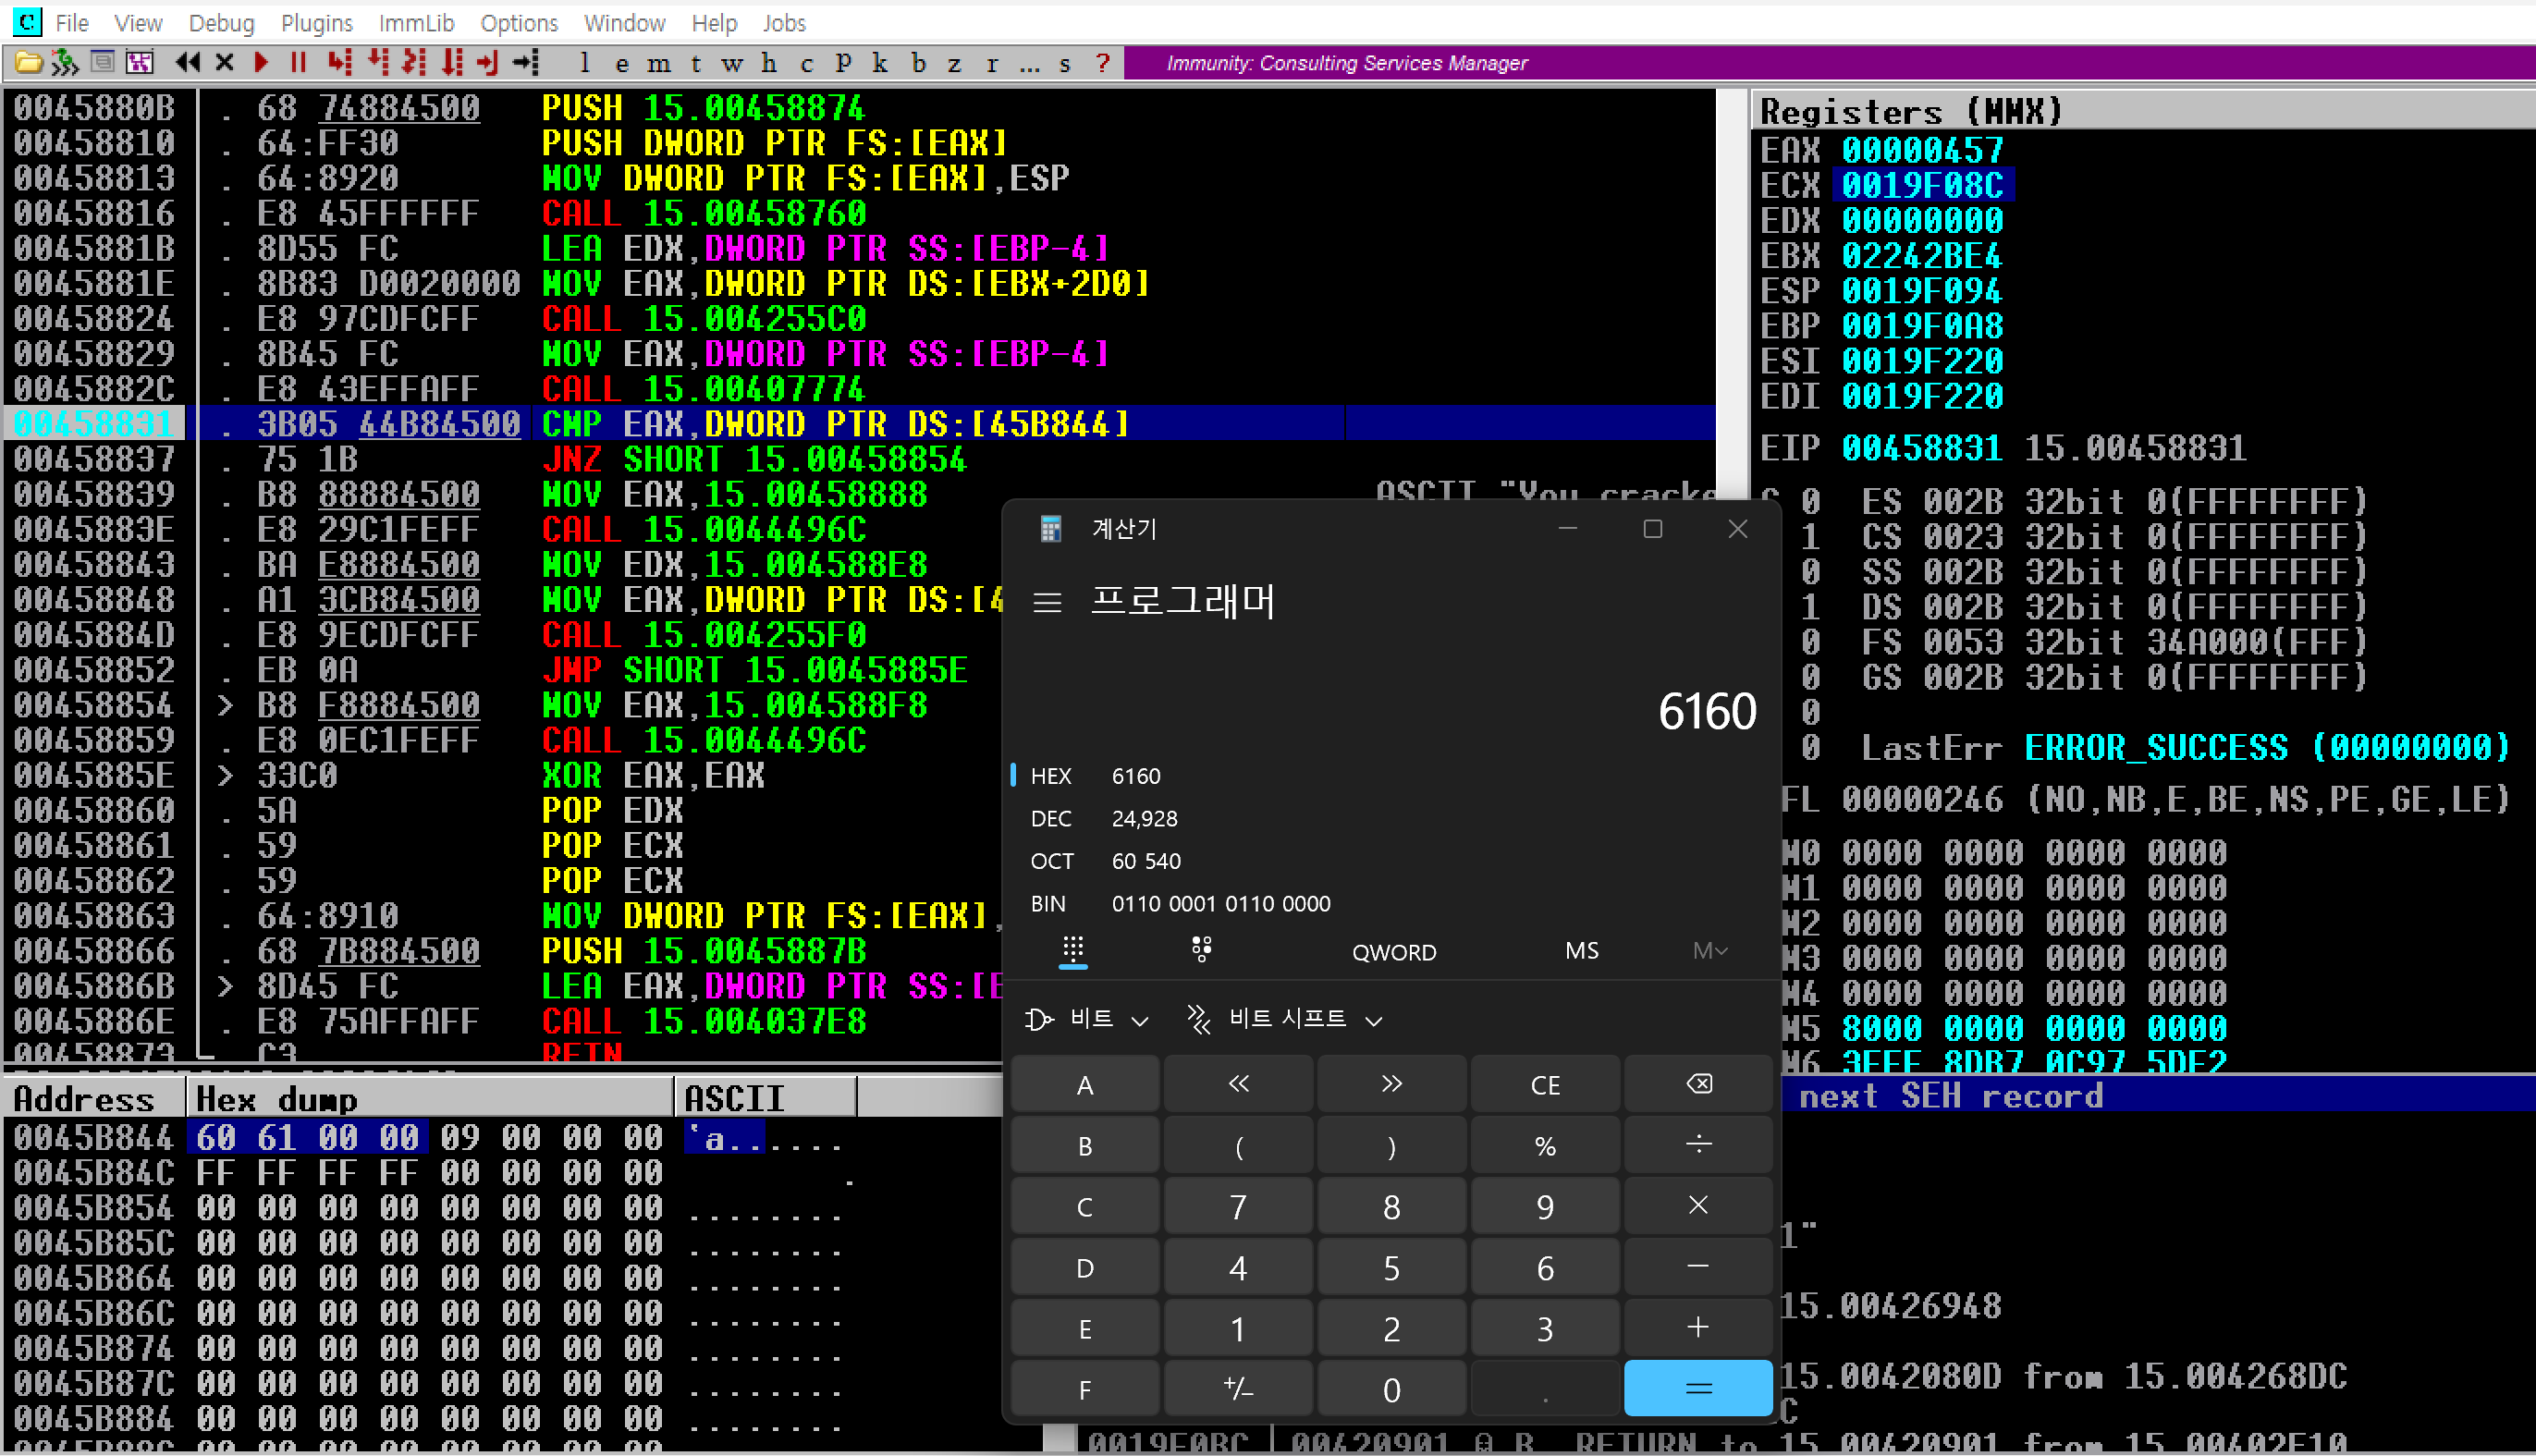Click the Pause execution toolbar icon

coord(297,63)
